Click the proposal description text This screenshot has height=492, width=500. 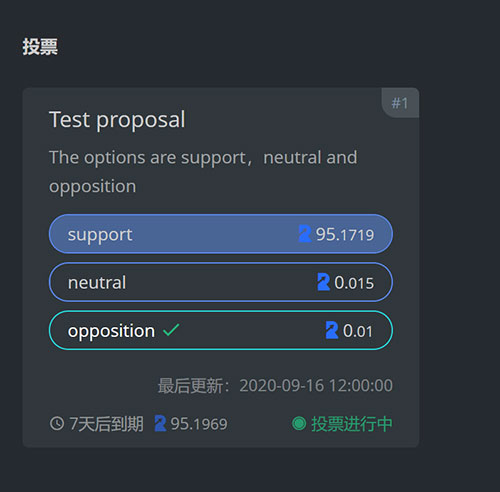203,172
